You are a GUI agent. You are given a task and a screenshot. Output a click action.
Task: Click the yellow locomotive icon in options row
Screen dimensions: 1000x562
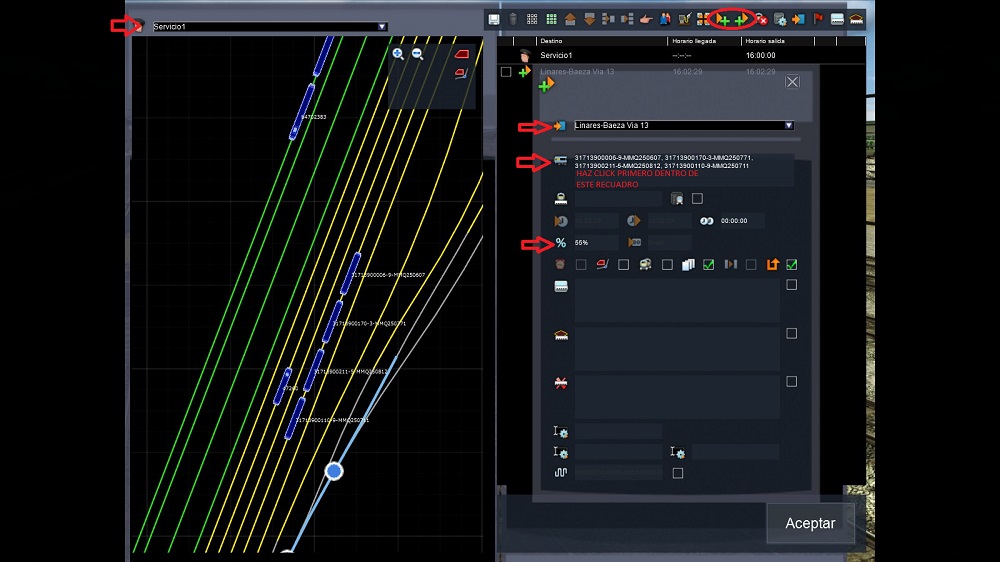coord(645,264)
